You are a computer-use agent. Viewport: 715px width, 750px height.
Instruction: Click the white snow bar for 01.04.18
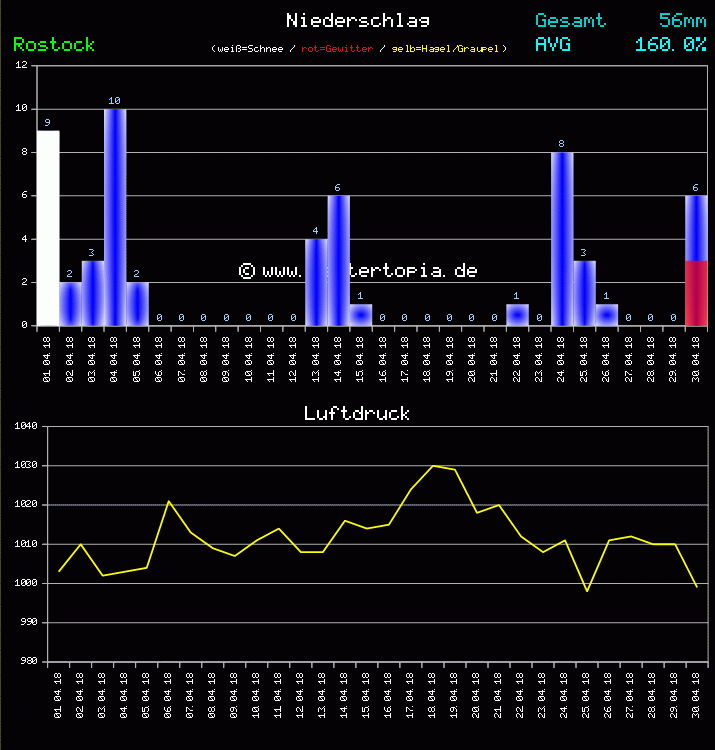tap(48, 228)
